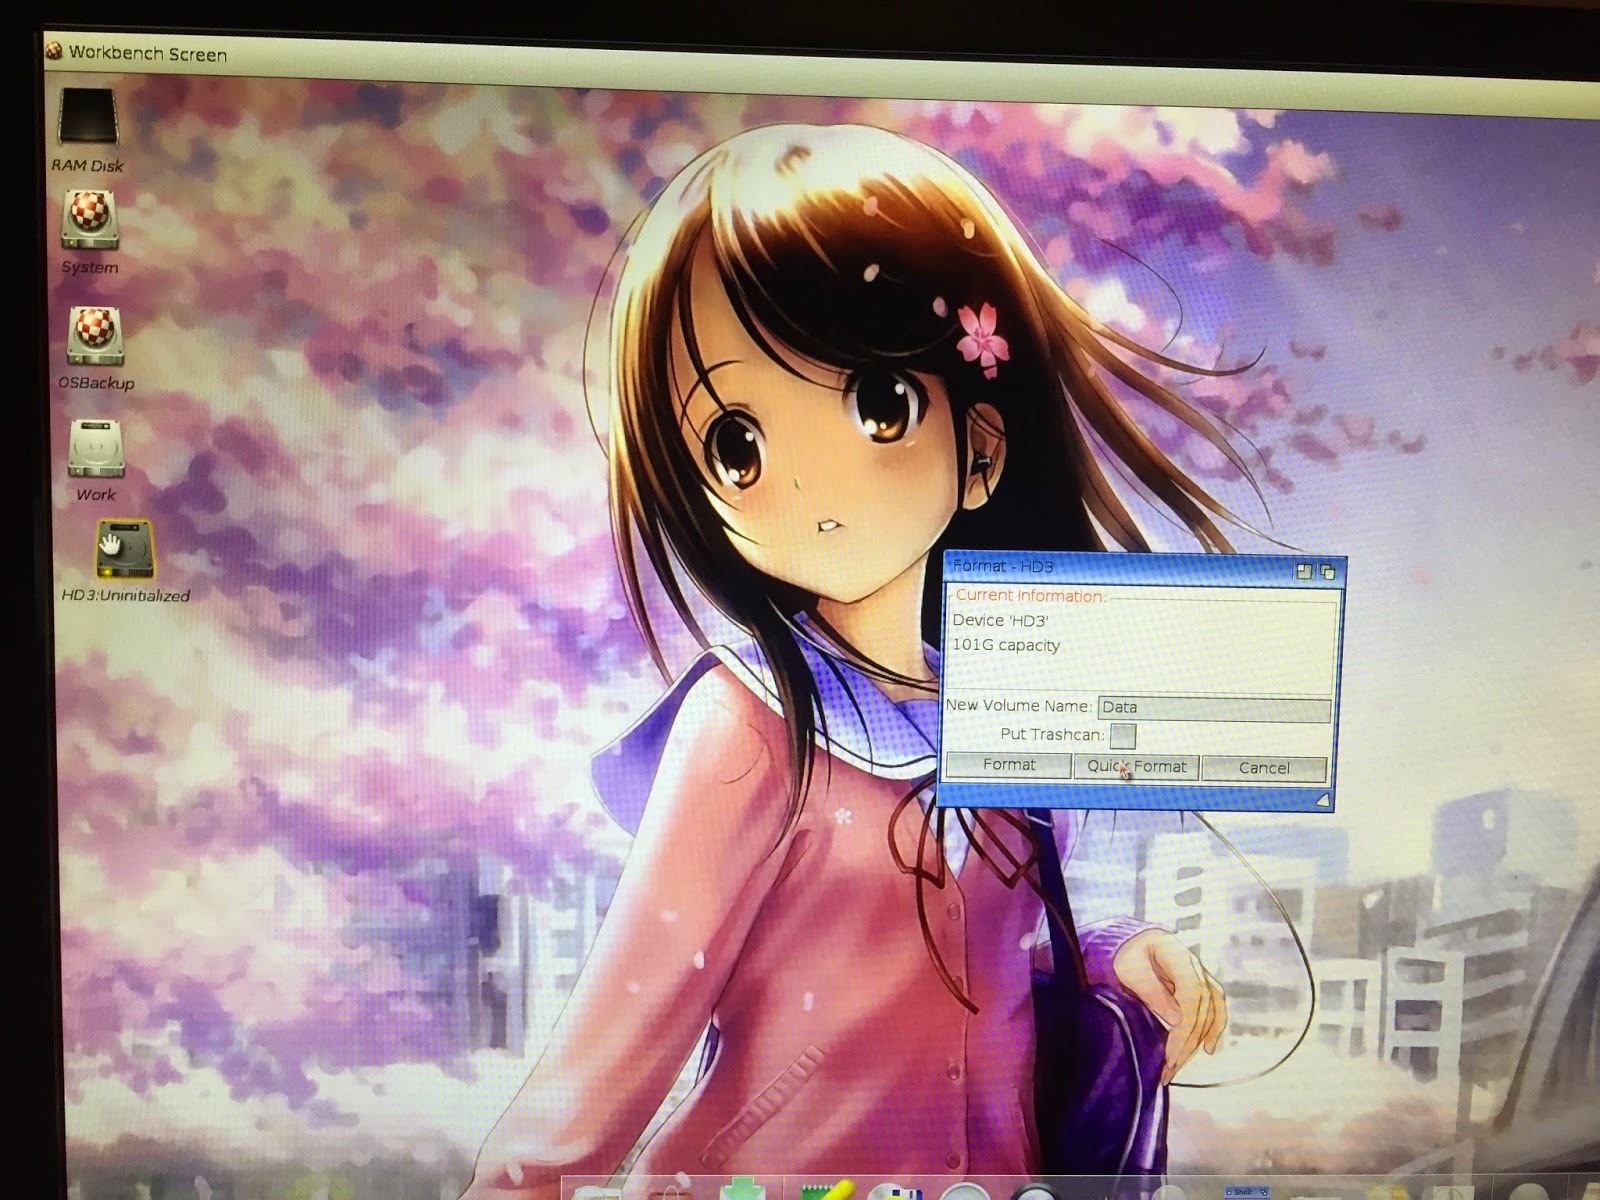1600x1200 pixels.
Task: Focus the New Volume Name field
Action: 1214,708
